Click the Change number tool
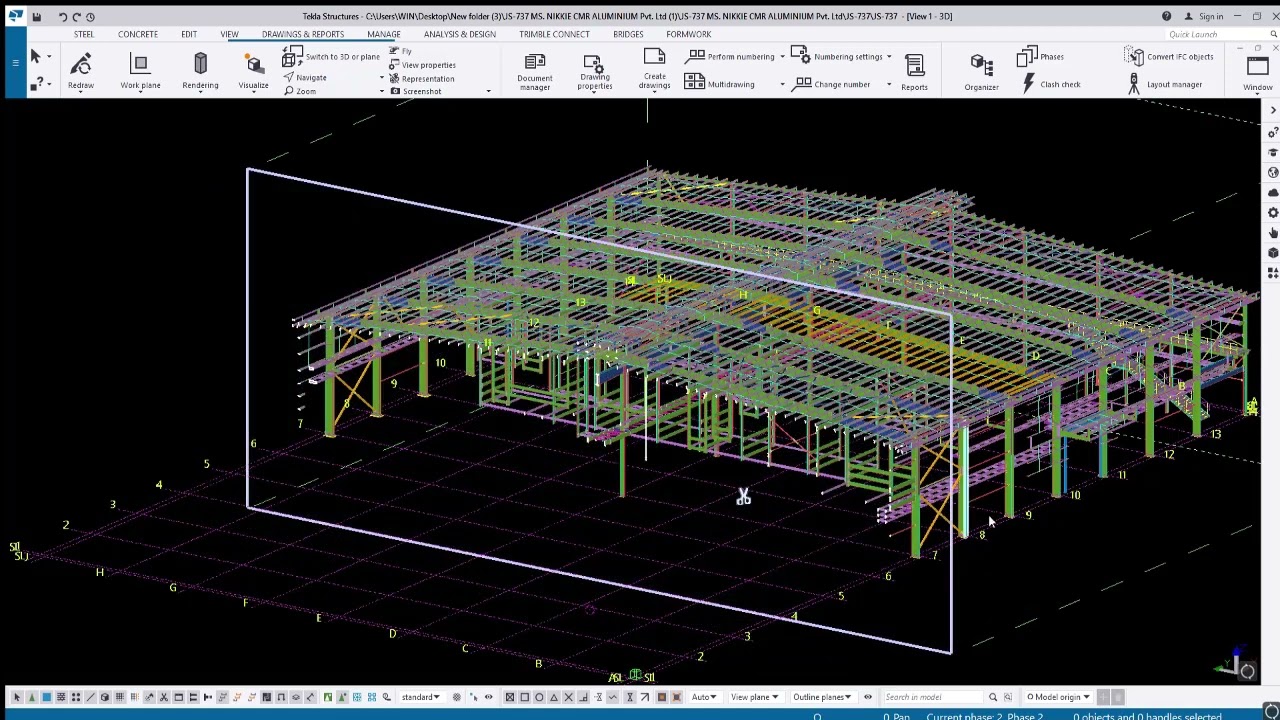Image resolution: width=1280 pixels, height=720 pixels. pyautogui.click(x=832, y=84)
